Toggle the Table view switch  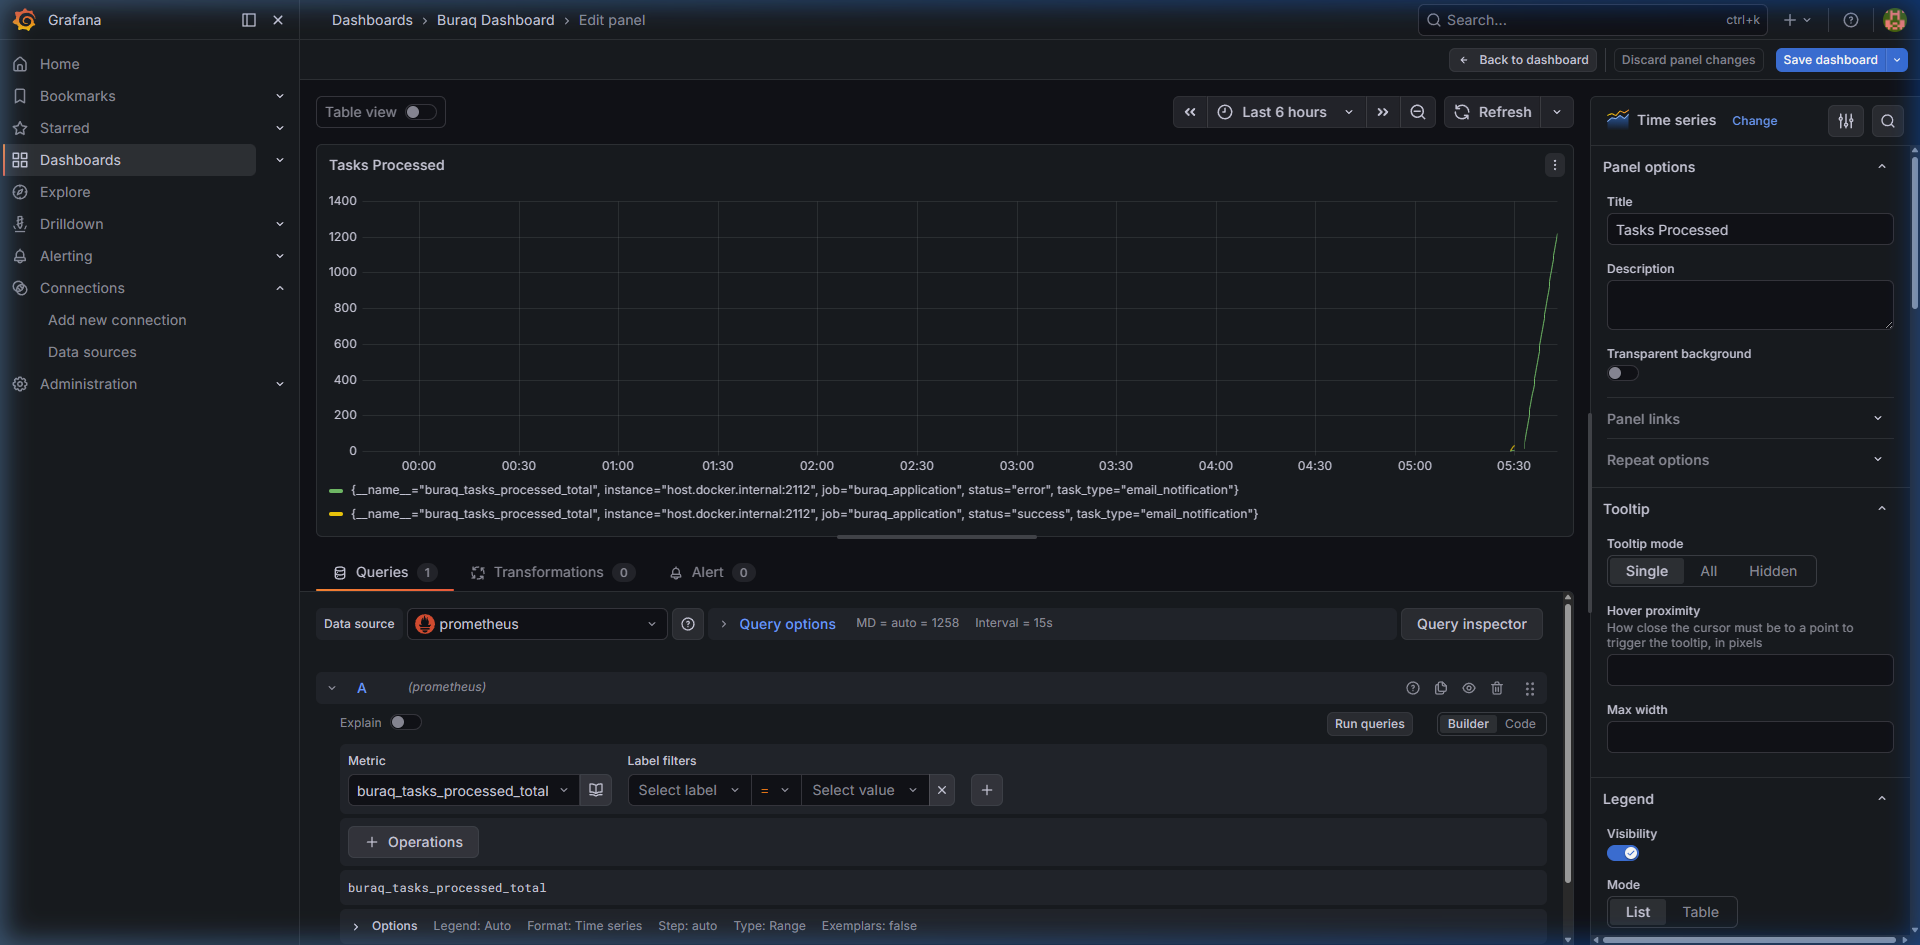click(x=421, y=112)
